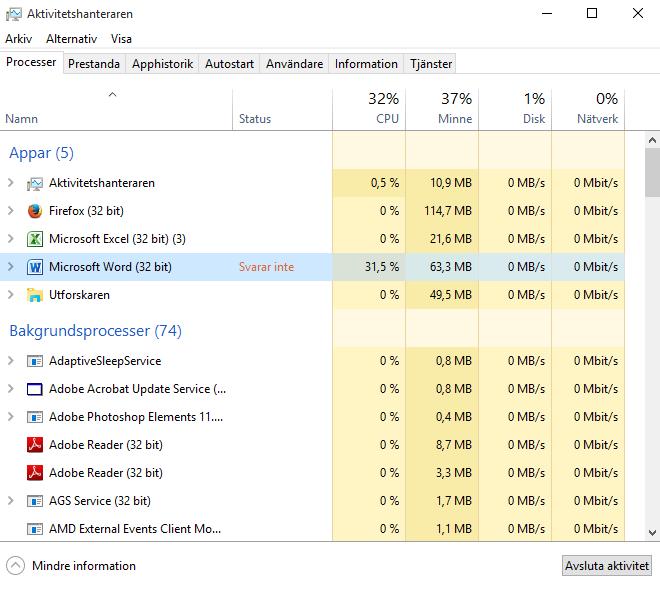Switch to the Tjänster tab
The image size is (660, 589).
click(430, 64)
